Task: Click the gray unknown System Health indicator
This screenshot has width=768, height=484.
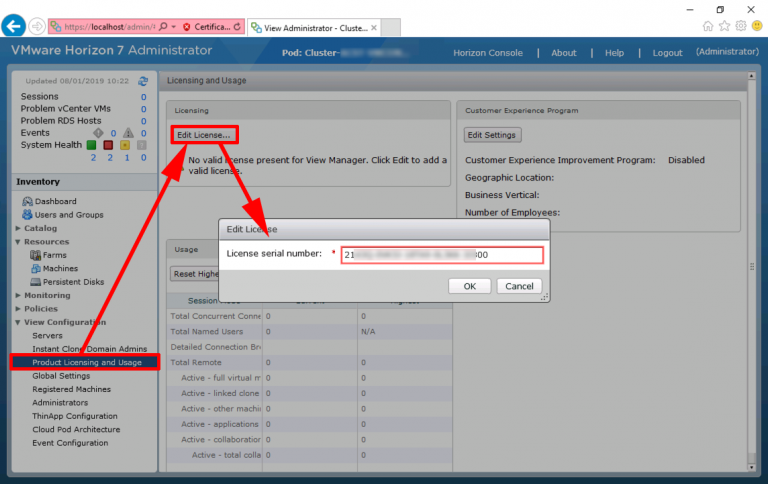Action: click(142, 145)
